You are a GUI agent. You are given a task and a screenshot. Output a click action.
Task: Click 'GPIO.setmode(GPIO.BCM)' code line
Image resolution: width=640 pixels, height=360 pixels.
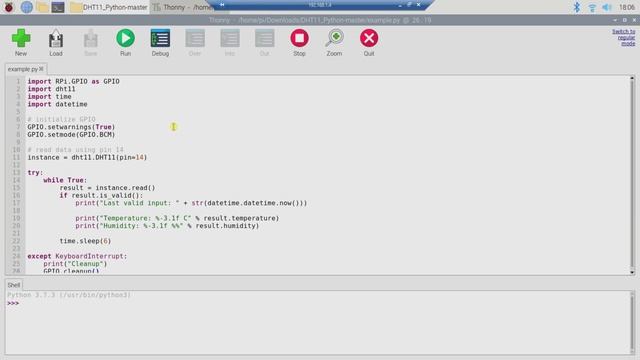(71, 134)
